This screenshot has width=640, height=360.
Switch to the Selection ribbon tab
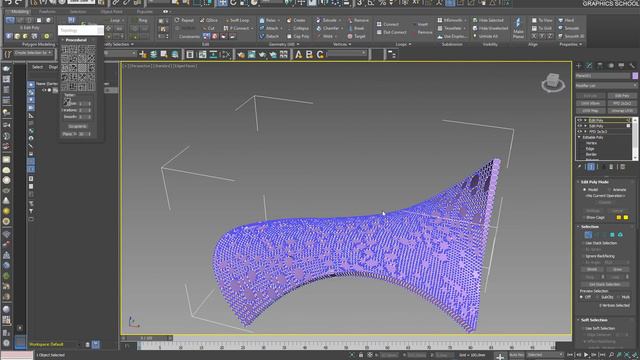pyautogui.click(x=78, y=11)
